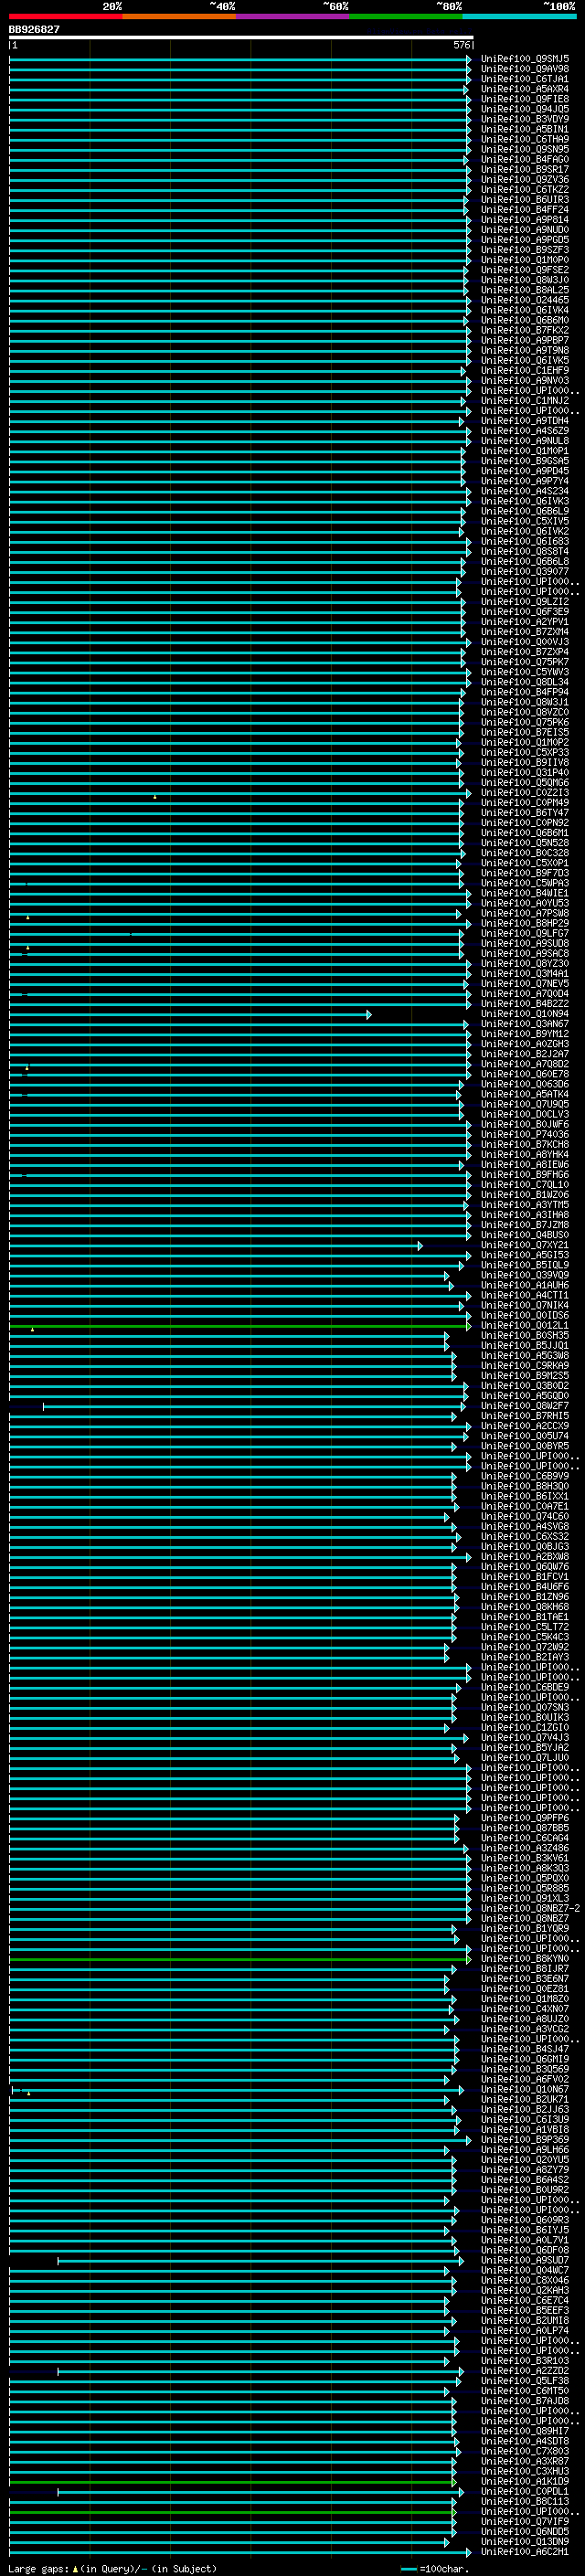Click the UniRef100_B6UIR3 label
585x2576 pixels.
(x=525, y=200)
